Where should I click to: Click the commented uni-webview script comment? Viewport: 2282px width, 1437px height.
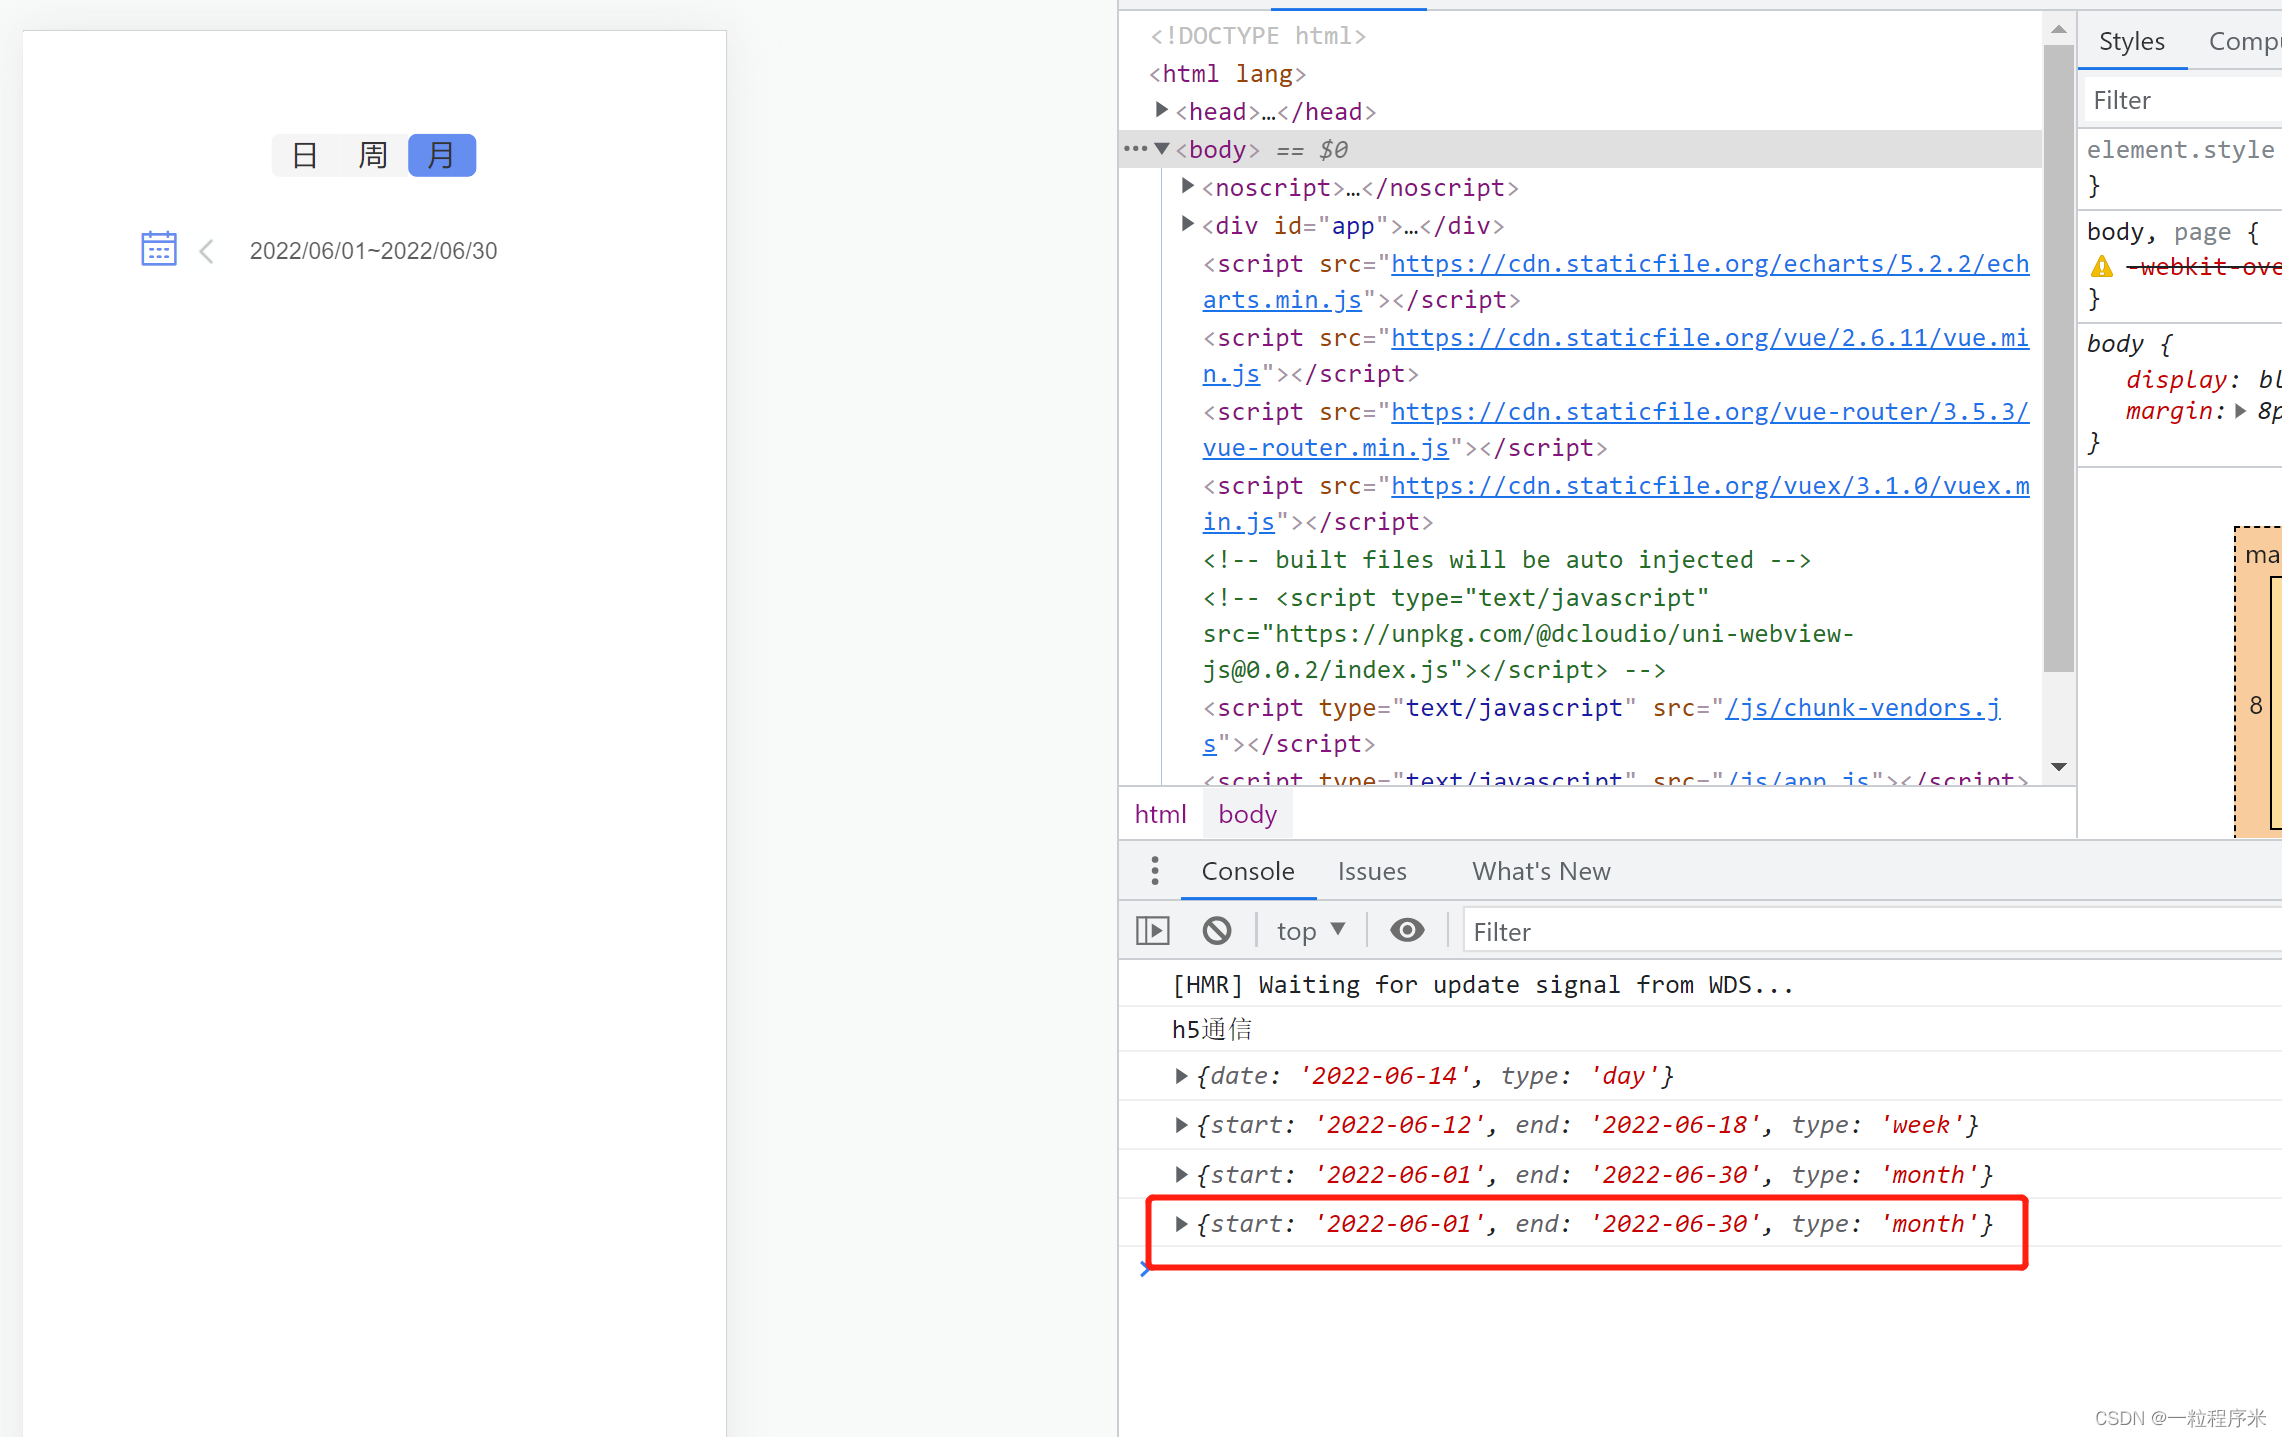[1529, 634]
